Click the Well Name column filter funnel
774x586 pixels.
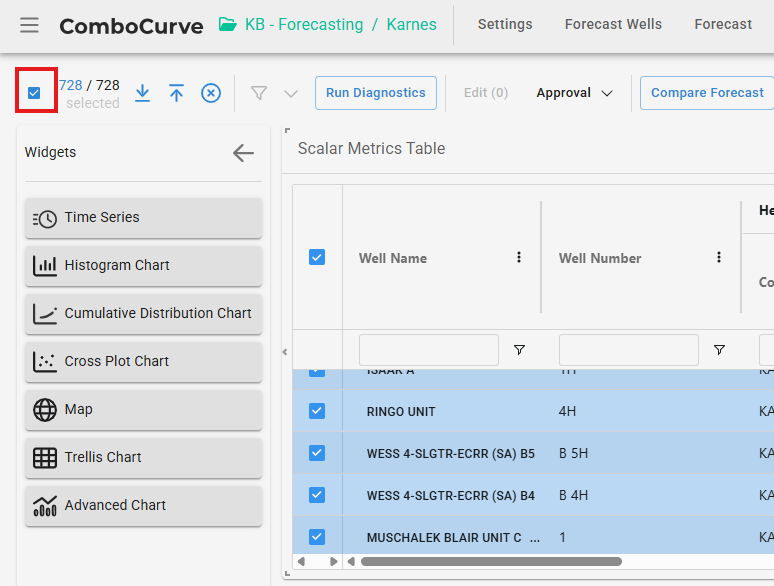[519, 350]
